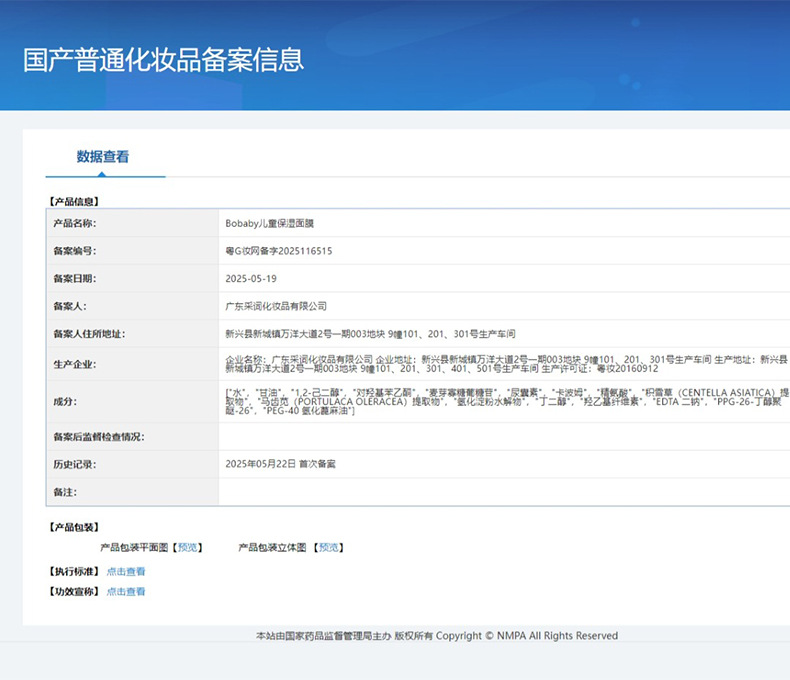Click filing date 2025-05-19

click(x=251, y=279)
